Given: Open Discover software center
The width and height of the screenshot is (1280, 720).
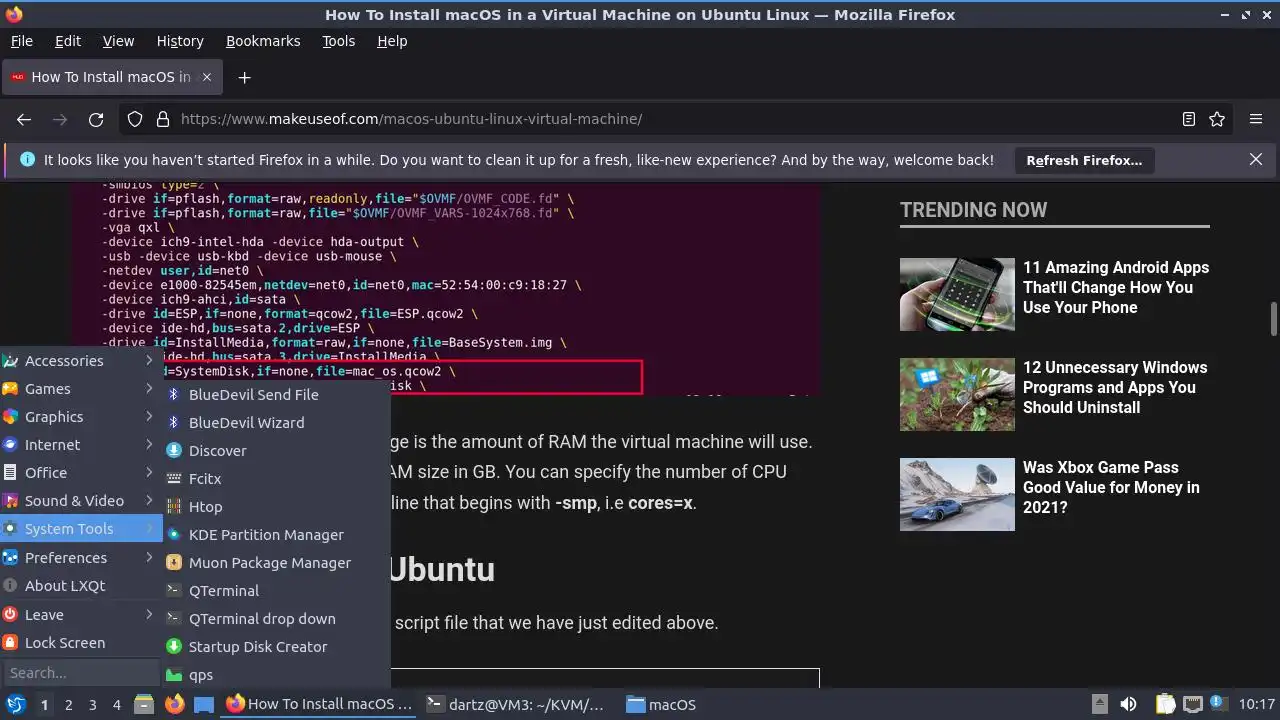Looking at the screenshot, I should (277, 451).
